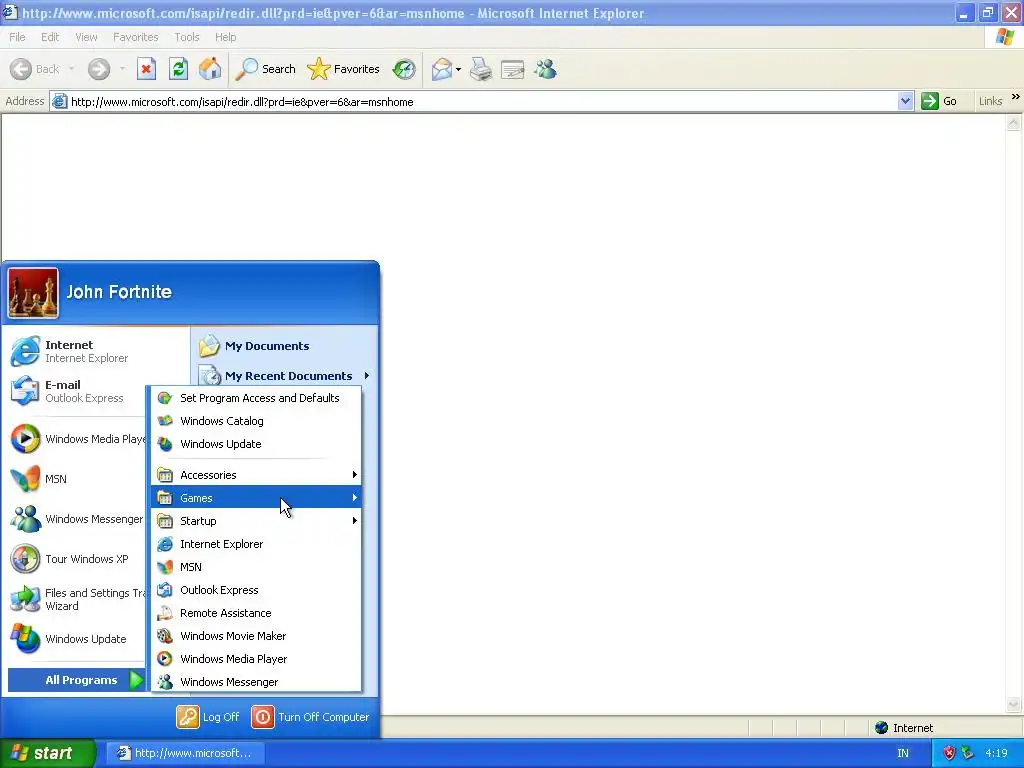The image size is (1024, 768).
Task: Click the Turn Off Computer button
Action: [x=310, y=717]
